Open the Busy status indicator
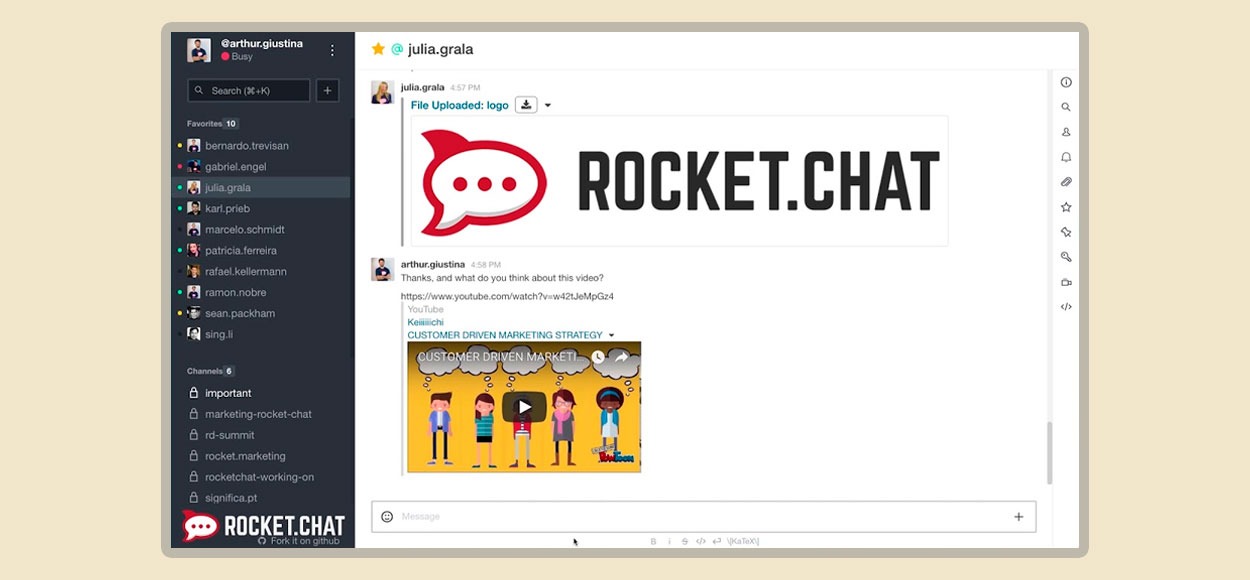The image size is (1250, 580). click(237, 57)
